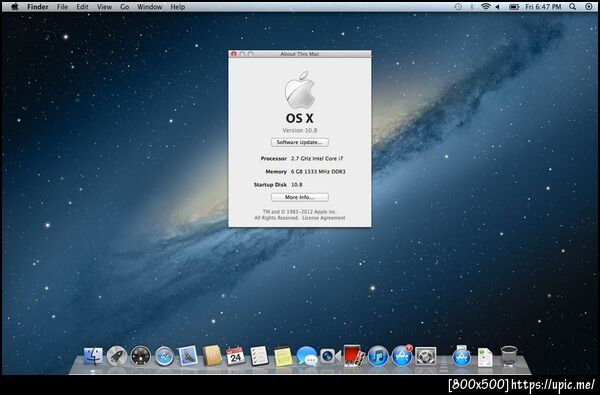The height and width of the screenshot is (395, 600).
Task: Click the Apple logo in About window
Action: 300,90
